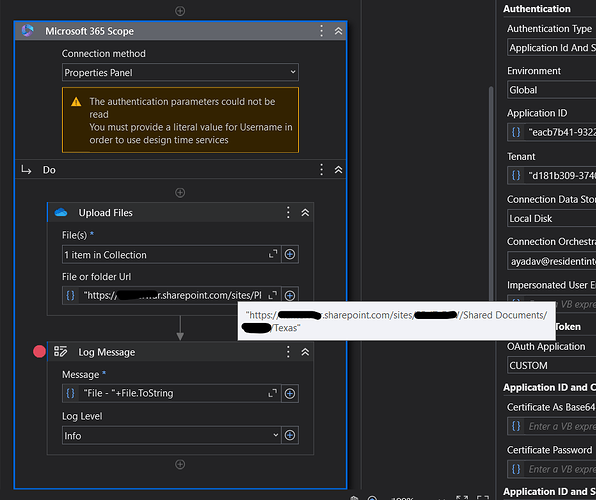This screenshot has width=596, height=500.
Task: Expand the File(s) collection editor
Action: pyautogui.click(x=273, y=254)
